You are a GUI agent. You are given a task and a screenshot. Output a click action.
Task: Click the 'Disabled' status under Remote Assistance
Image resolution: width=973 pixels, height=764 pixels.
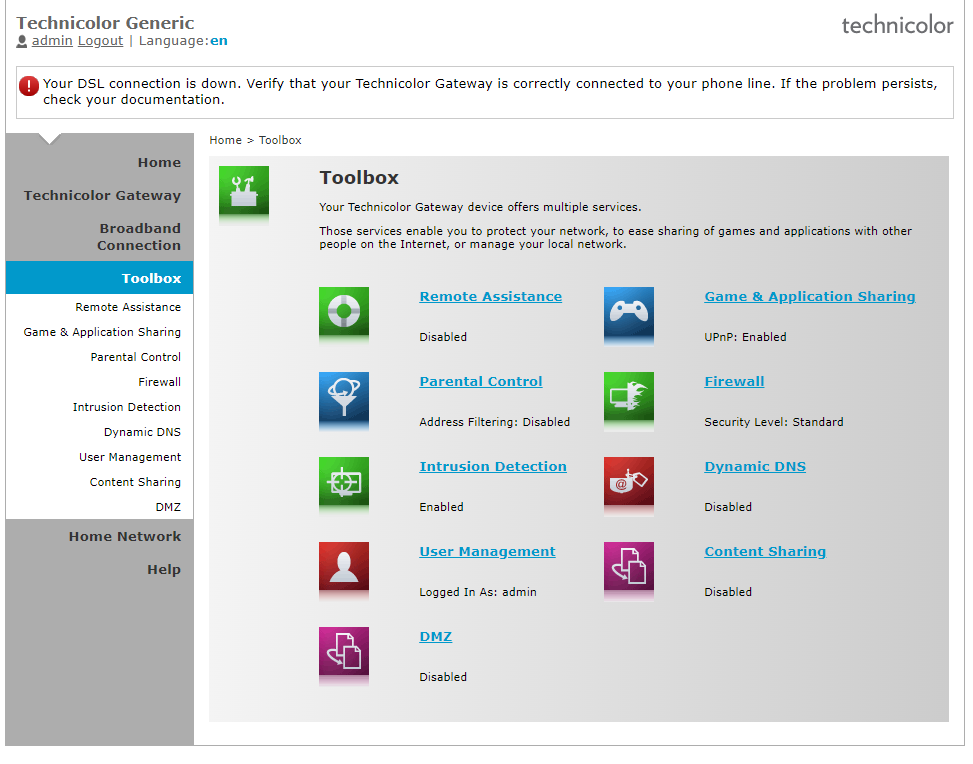click(x=443, y=337)
